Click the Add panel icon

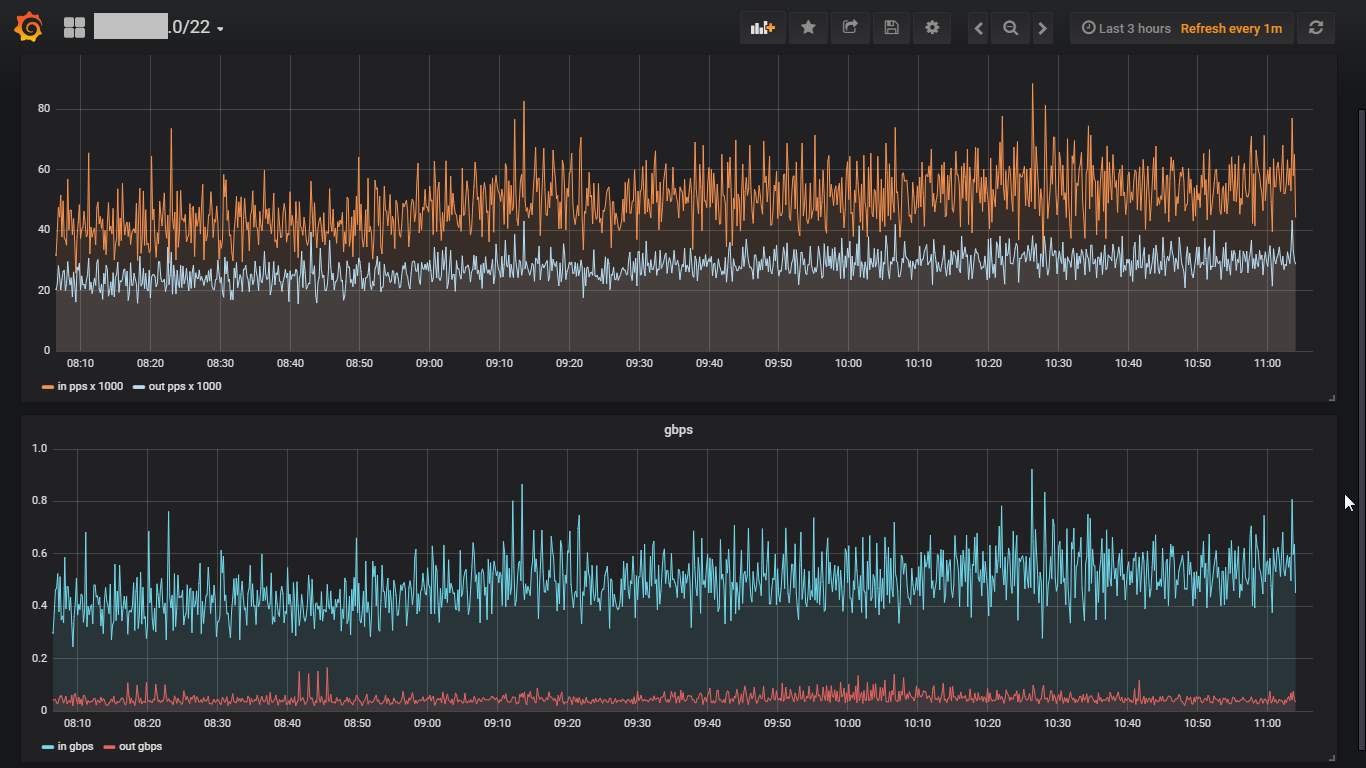tap(763, 28)
